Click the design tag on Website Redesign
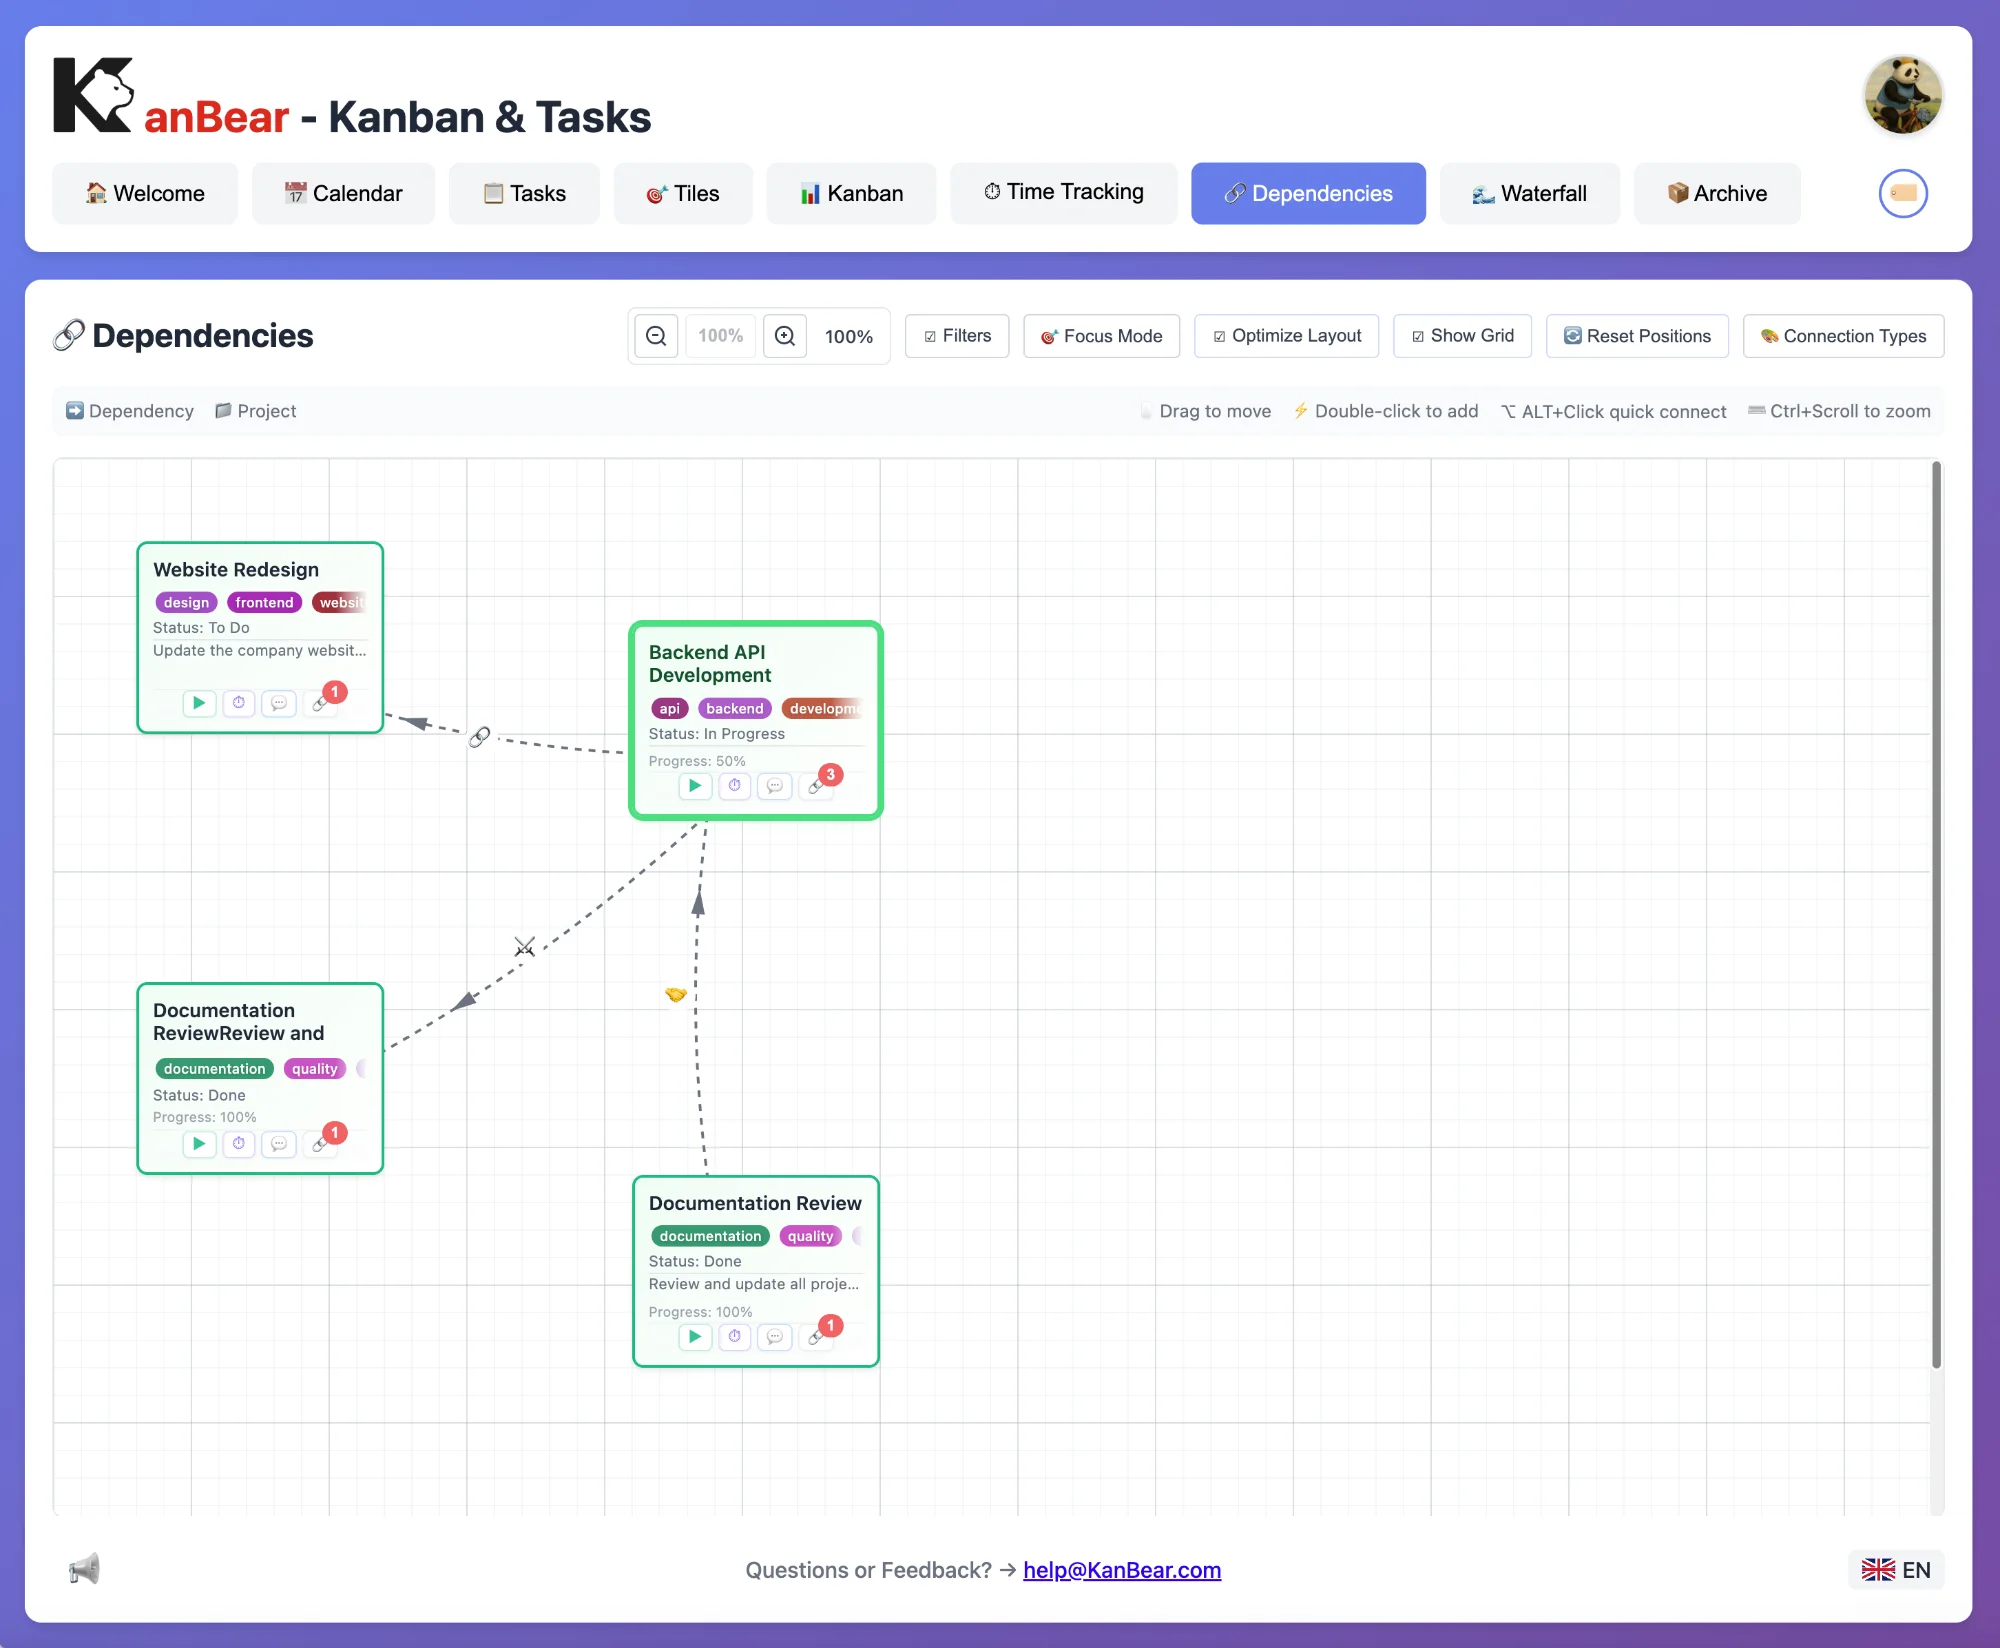 click(x=186, y=602)
